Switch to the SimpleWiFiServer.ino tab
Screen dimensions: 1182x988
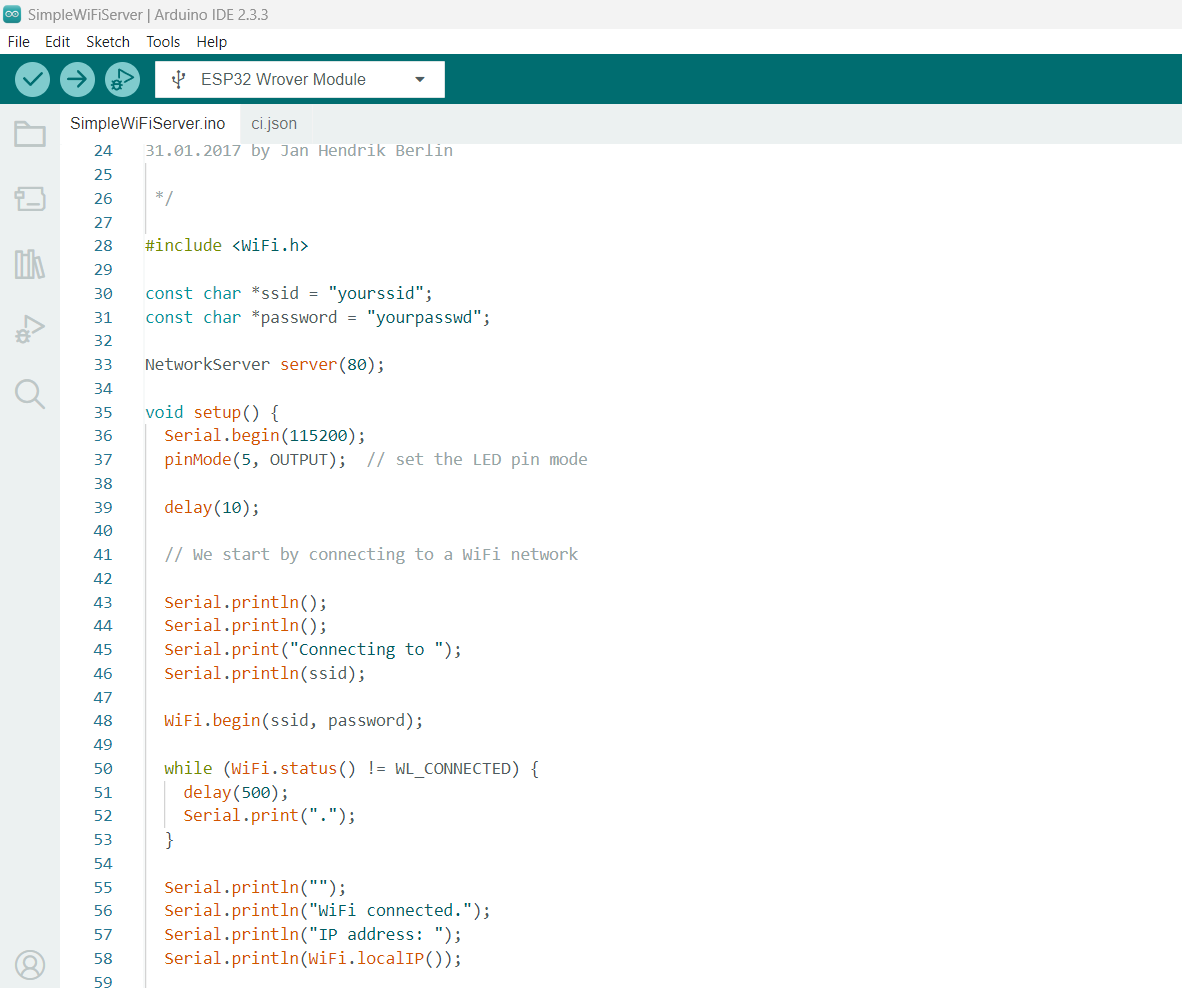148,124
